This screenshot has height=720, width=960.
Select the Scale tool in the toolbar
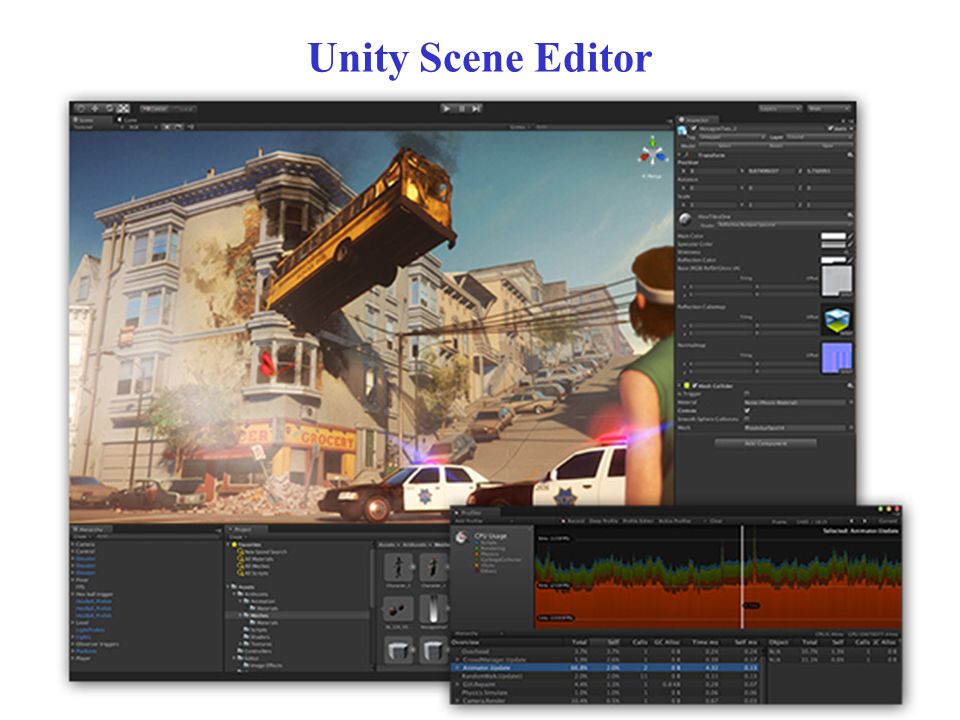[123, 108]
